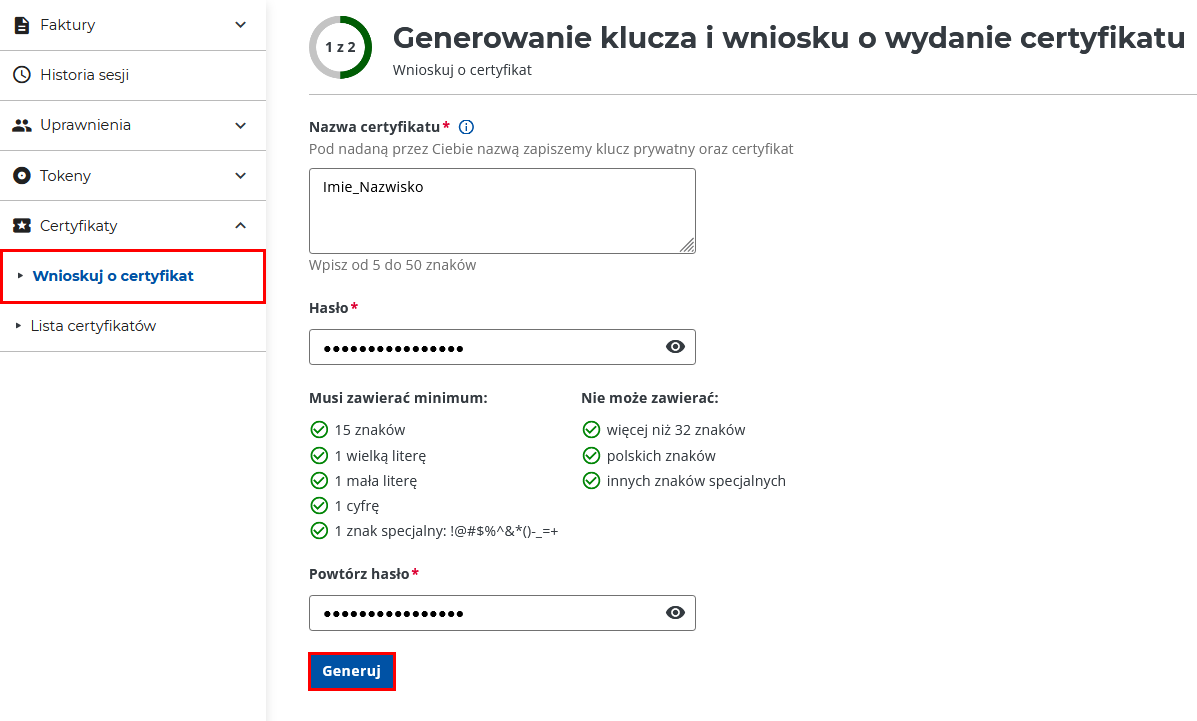Click the 1 z 2 progress indicator
This screenshot has width=1197, height=721.
[340, 47]
